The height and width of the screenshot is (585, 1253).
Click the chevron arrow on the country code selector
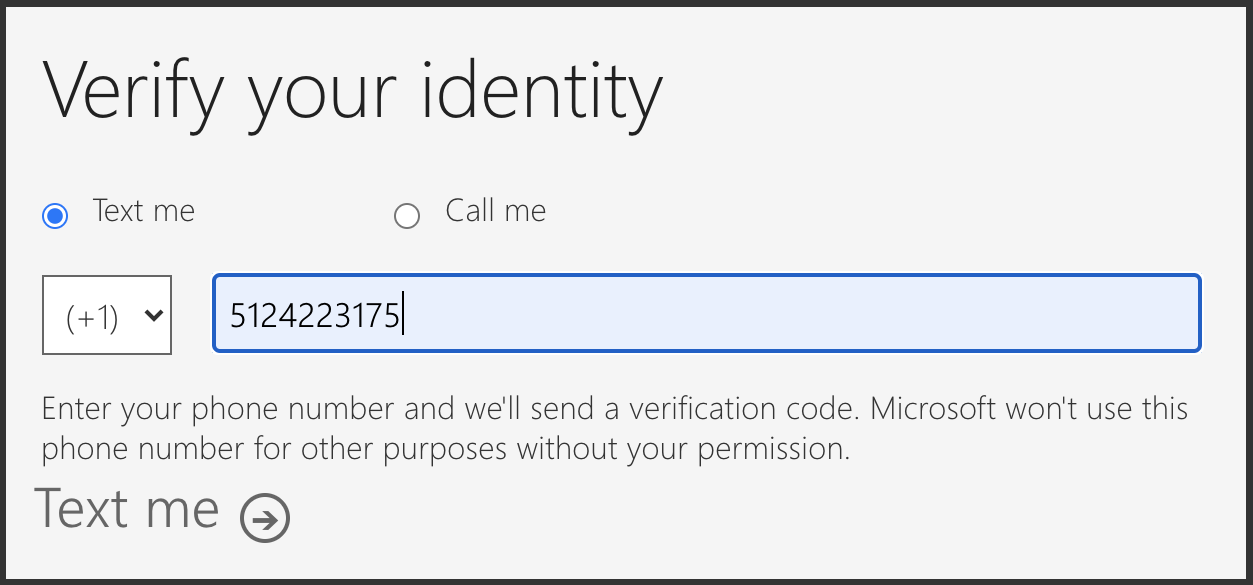(x=154, y=315)
